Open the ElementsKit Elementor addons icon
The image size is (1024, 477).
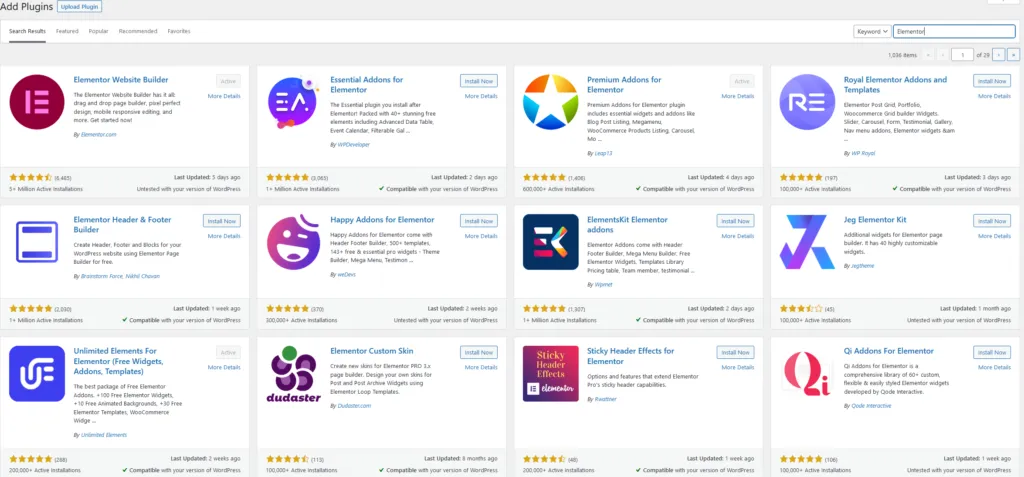click(x=551, y=242)
